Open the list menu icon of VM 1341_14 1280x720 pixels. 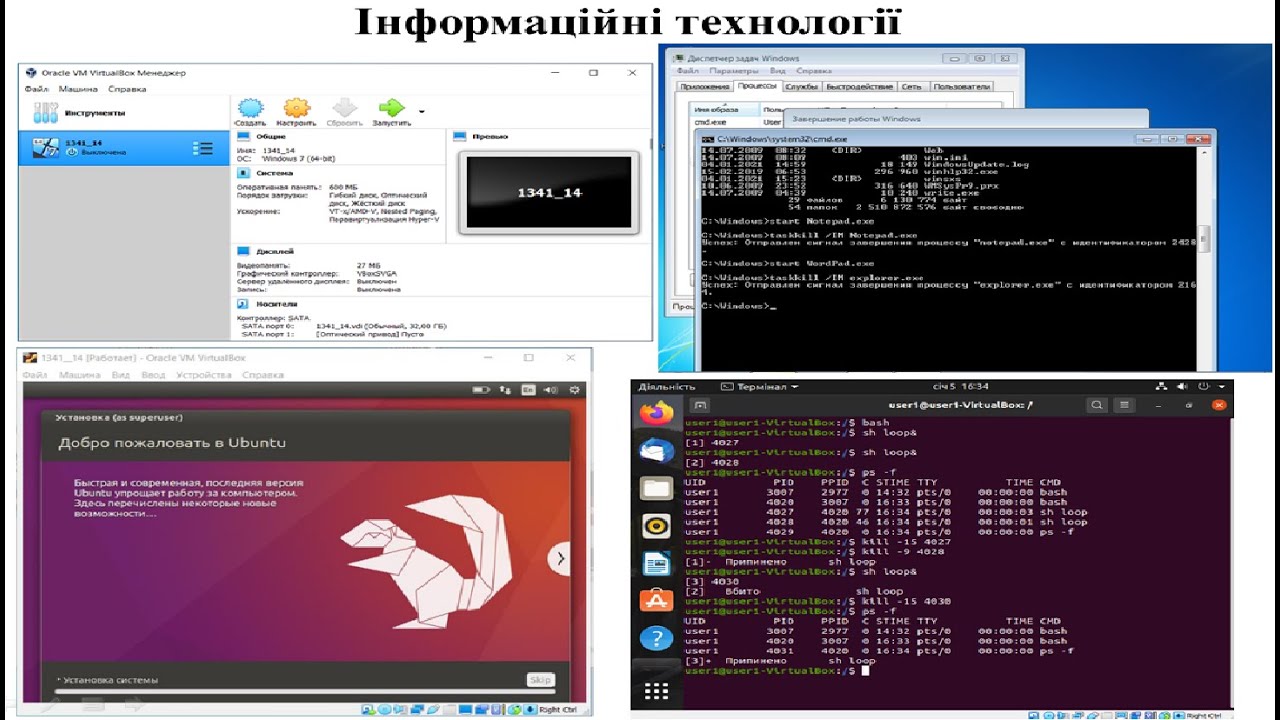click(x=203, y=148)
